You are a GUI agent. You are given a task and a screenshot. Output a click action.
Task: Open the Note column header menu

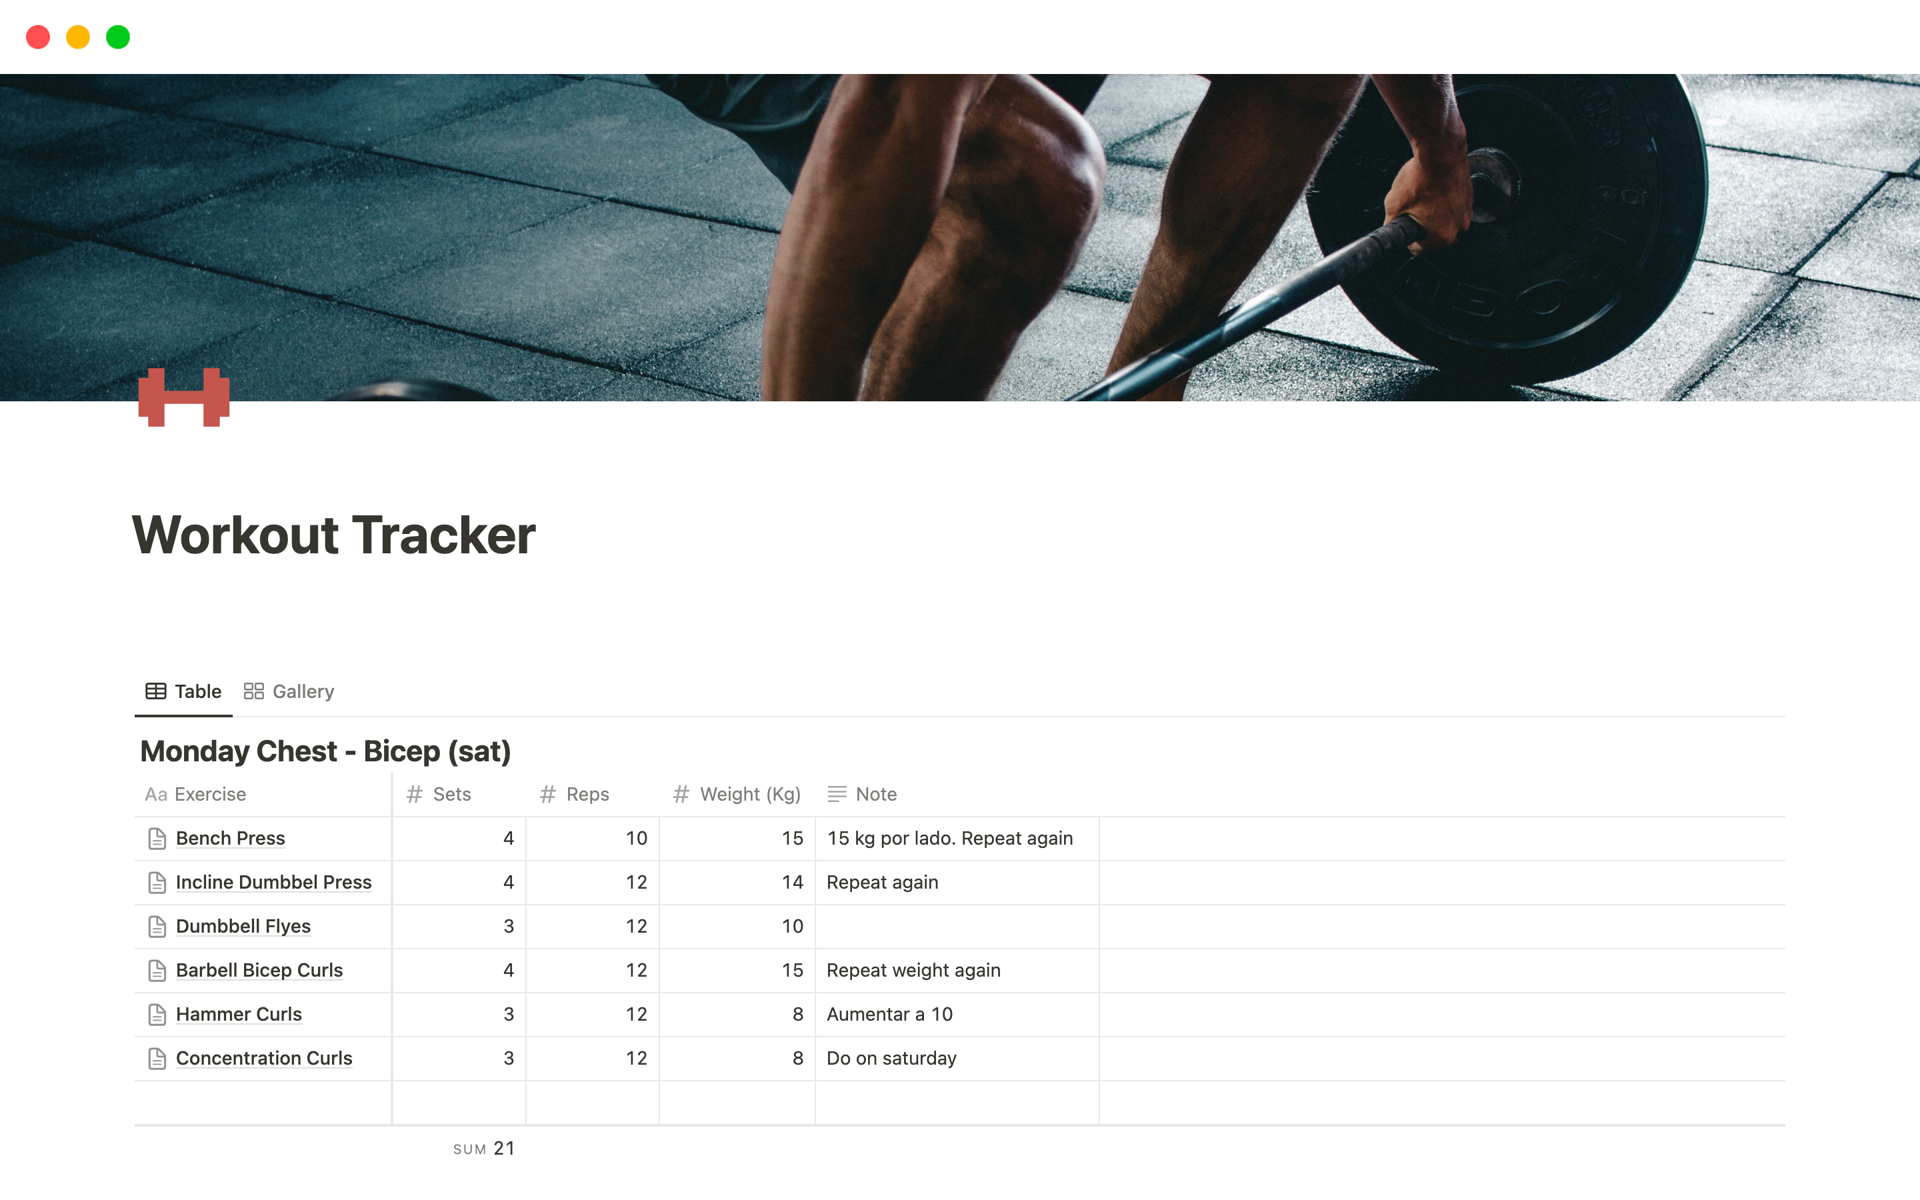pyautogui.click(x=875, y=795)
